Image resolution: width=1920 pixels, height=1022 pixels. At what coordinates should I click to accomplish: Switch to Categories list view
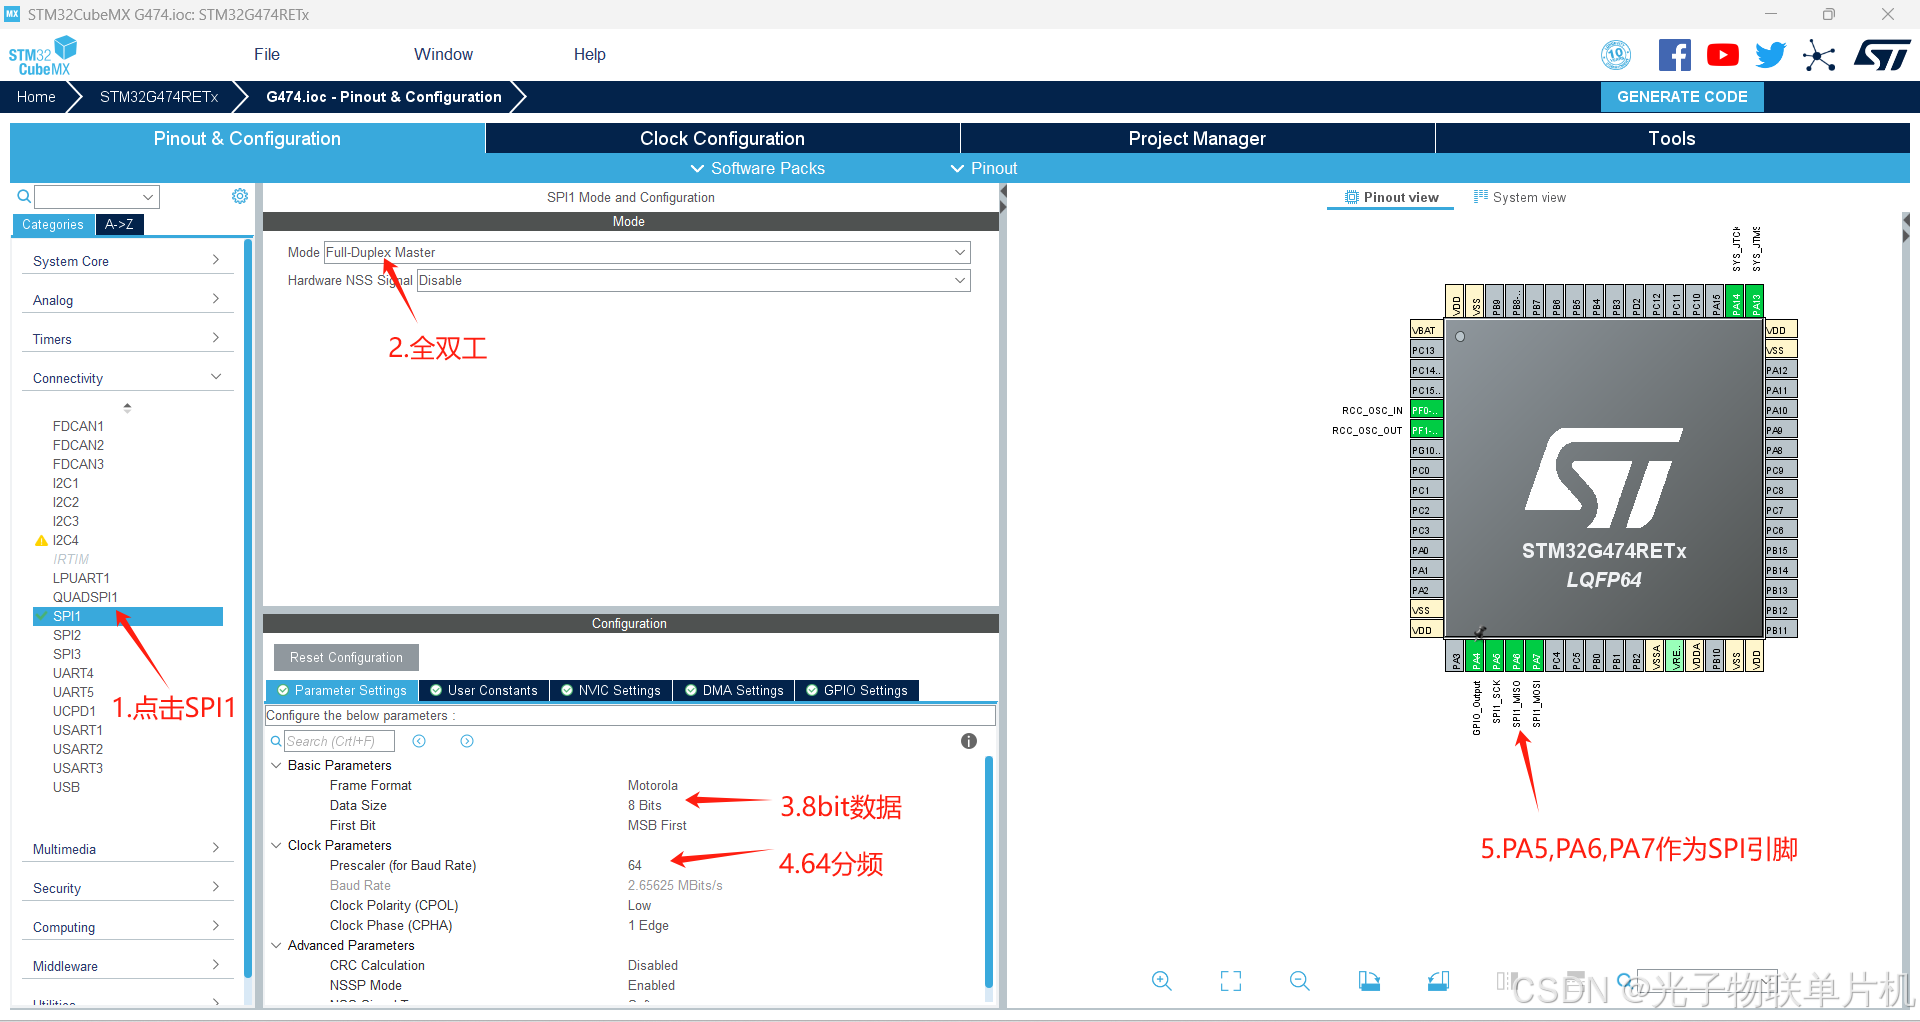click(x=53, y=225)
